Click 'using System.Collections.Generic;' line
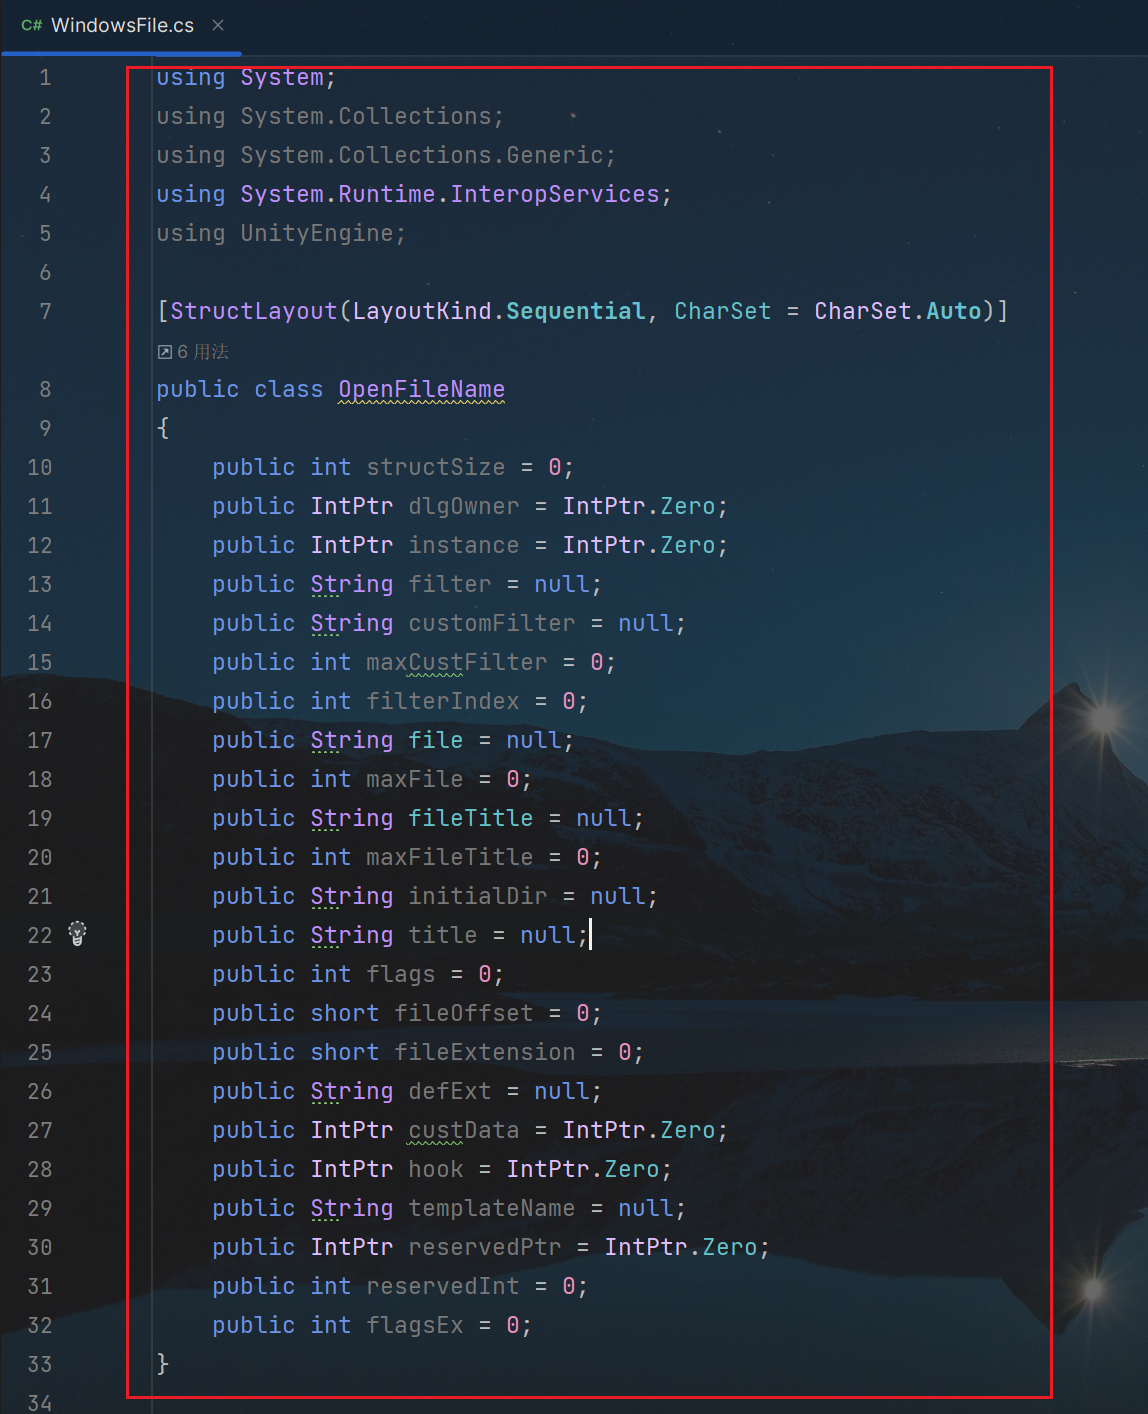 (386, 155)
